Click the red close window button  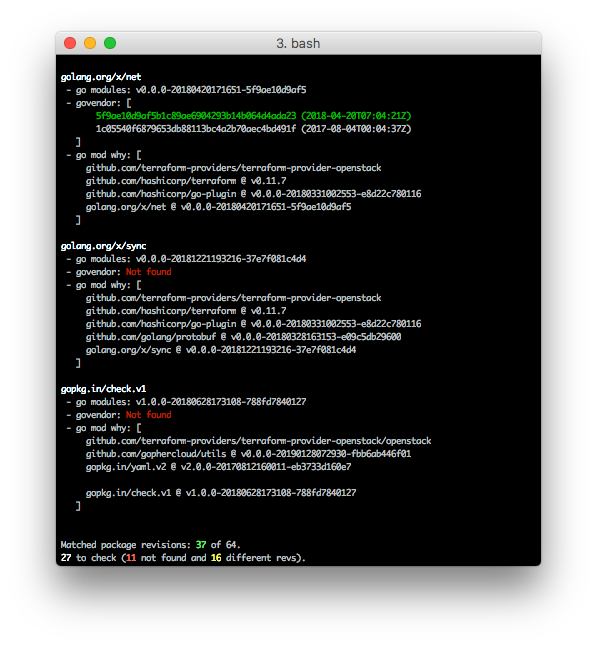(70, 43)
